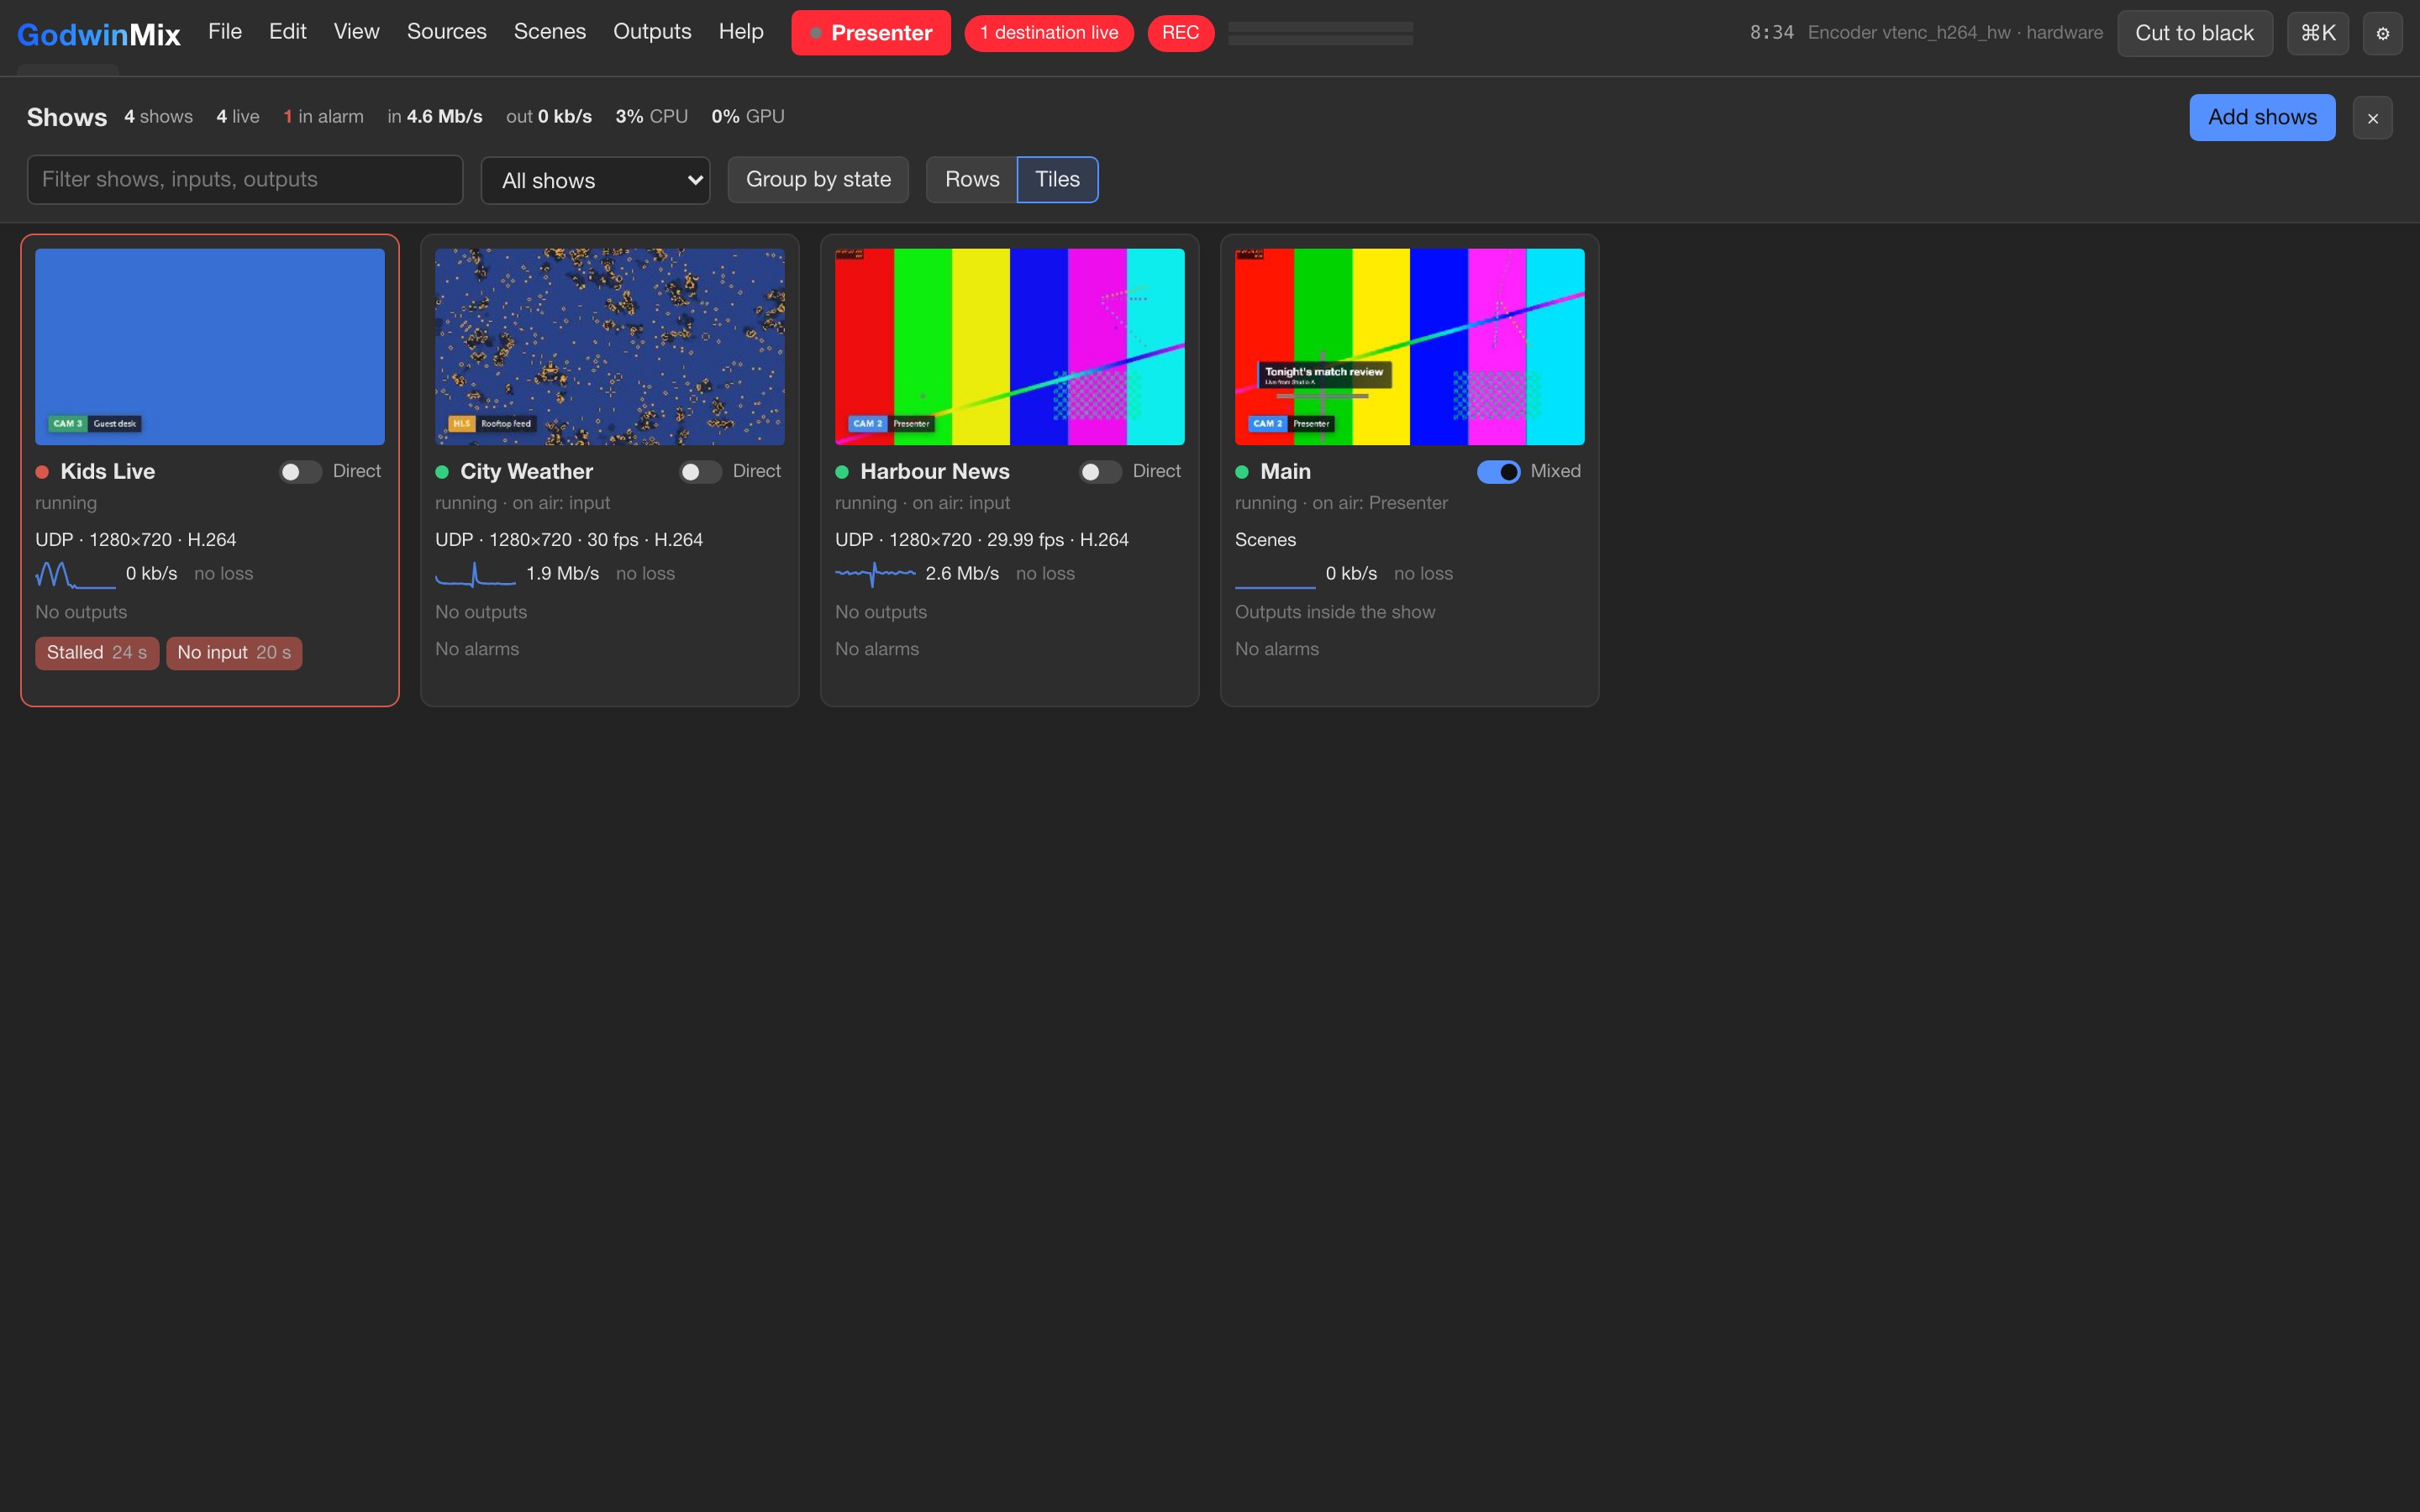Screen dimensions: 2420x1512
Task: Toggle the City Weather Direct switch
Action: coord(700,472)
